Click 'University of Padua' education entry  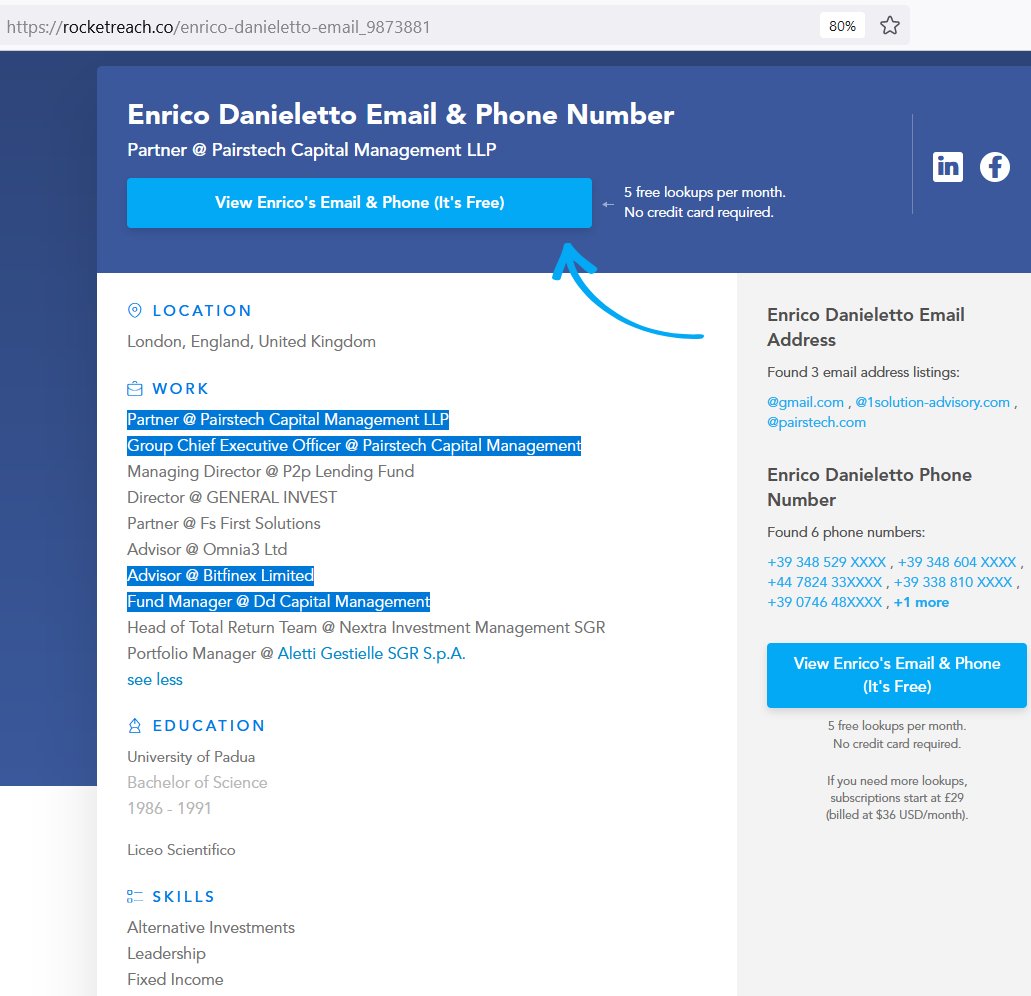pos(191,757)
